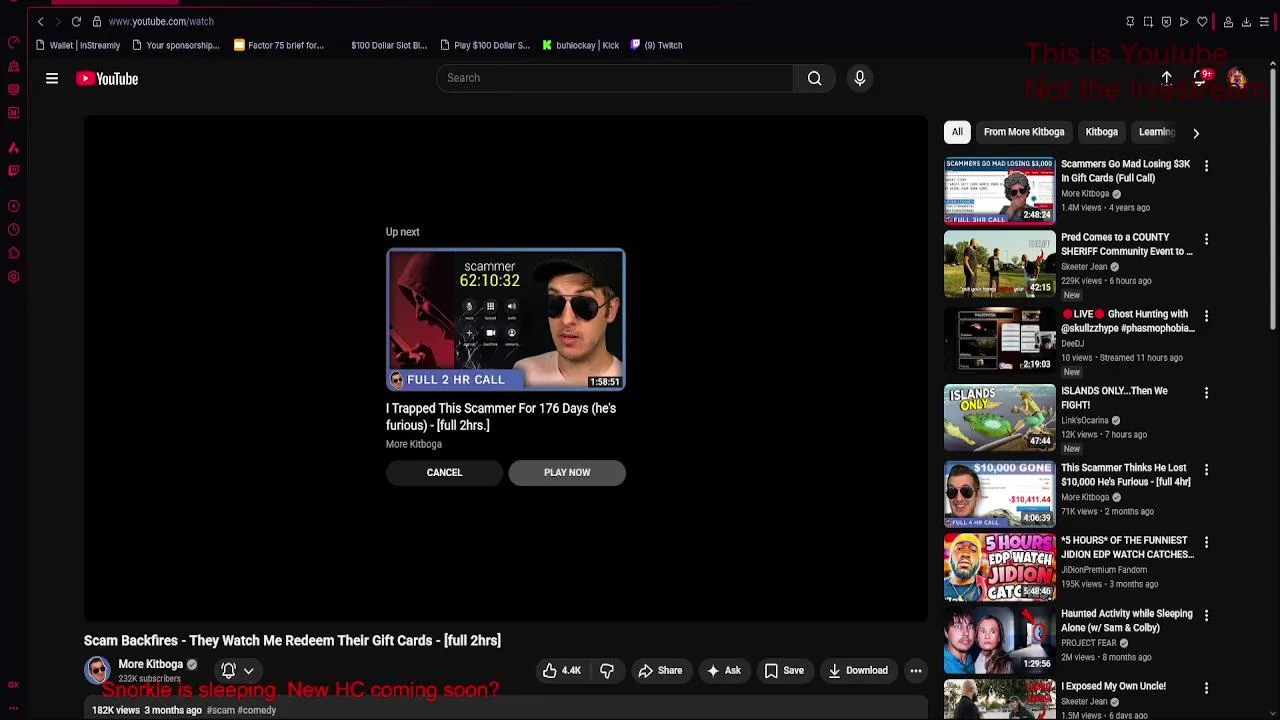This screenshot has width=1280, height=720.
Task: Open the (9) Twitch bookmark
Action: point(657,45)
